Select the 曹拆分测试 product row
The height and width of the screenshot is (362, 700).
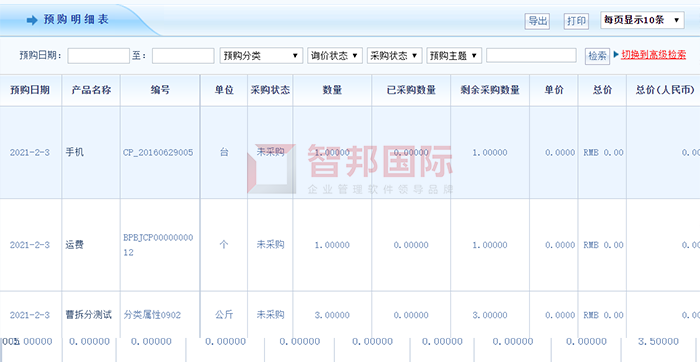pyautogui.click(x=350, y=315)
